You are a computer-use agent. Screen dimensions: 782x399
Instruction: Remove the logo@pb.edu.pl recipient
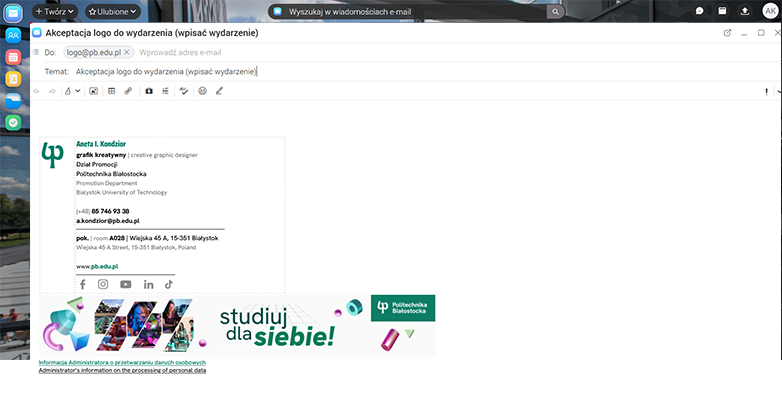click(127, 52)
